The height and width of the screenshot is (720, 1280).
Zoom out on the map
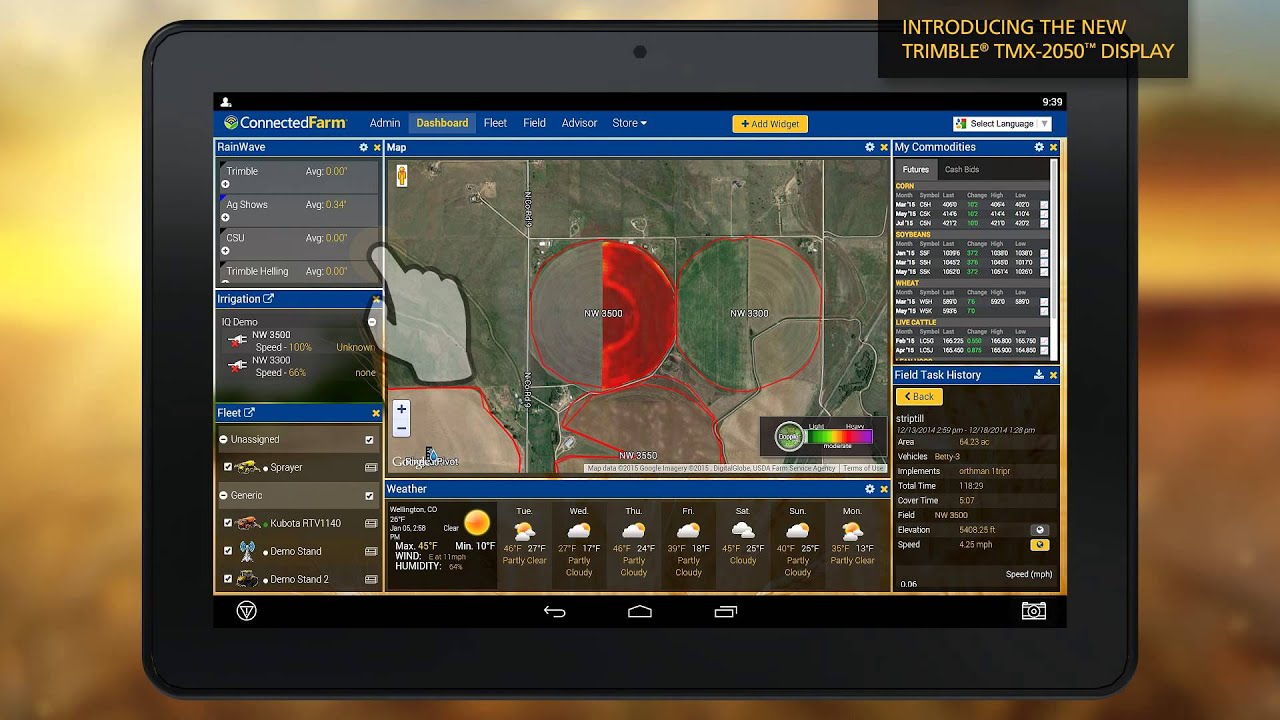coord(401,428)
